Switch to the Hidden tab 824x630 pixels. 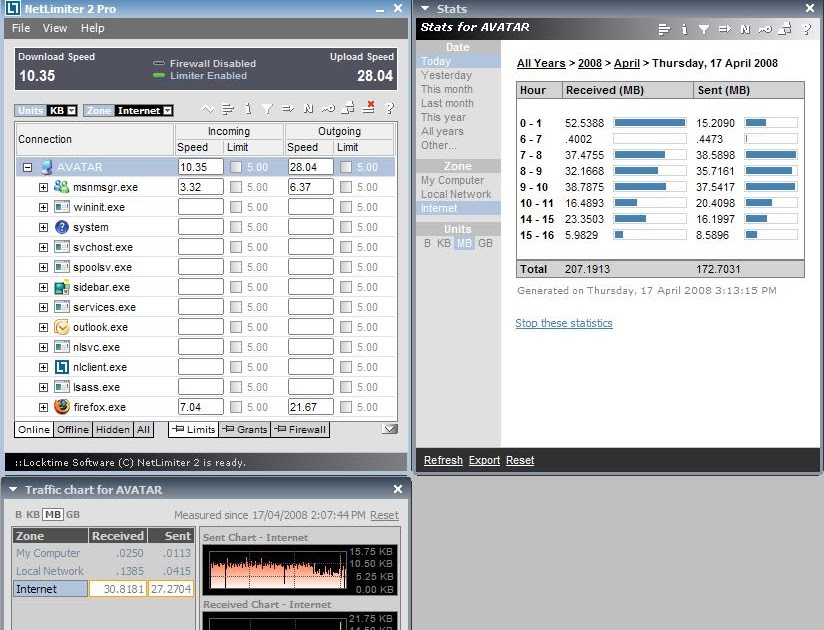112,429
